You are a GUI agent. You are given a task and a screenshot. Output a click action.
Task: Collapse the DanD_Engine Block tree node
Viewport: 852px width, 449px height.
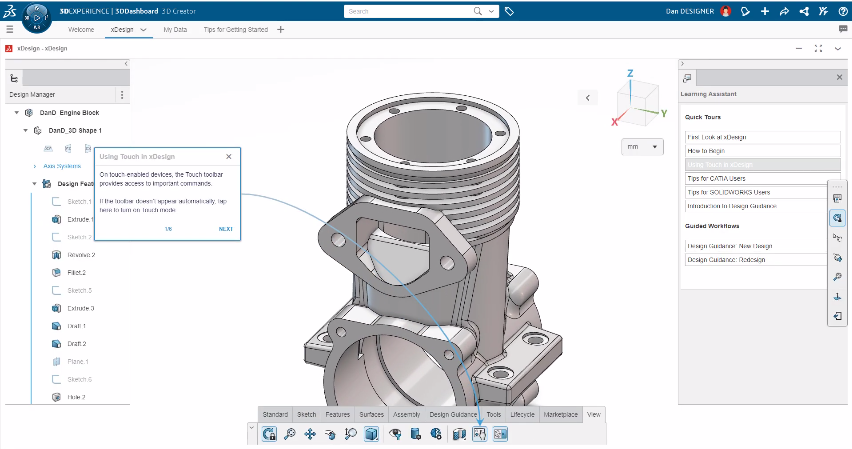pyautogui.click(x=17, y=113)
